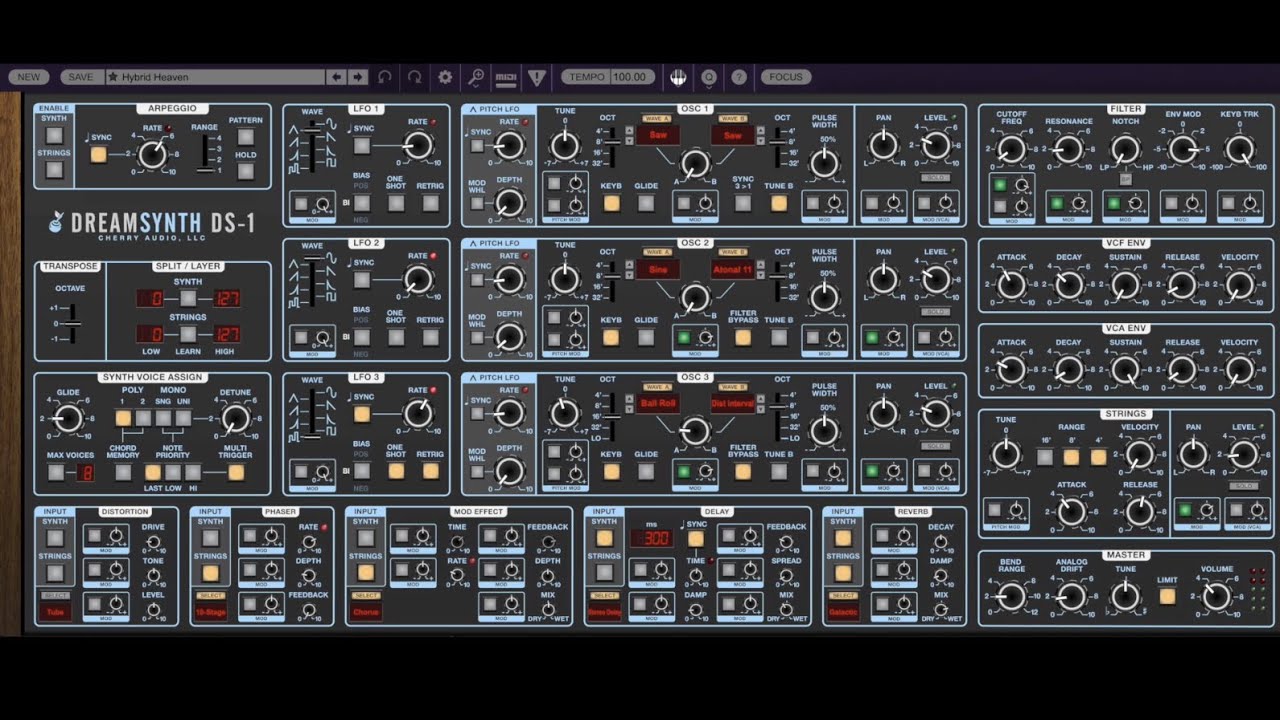Open OSC 3 Wave B Dist Interval selector
Viewport: 1280px width, 720px height.
733,404
